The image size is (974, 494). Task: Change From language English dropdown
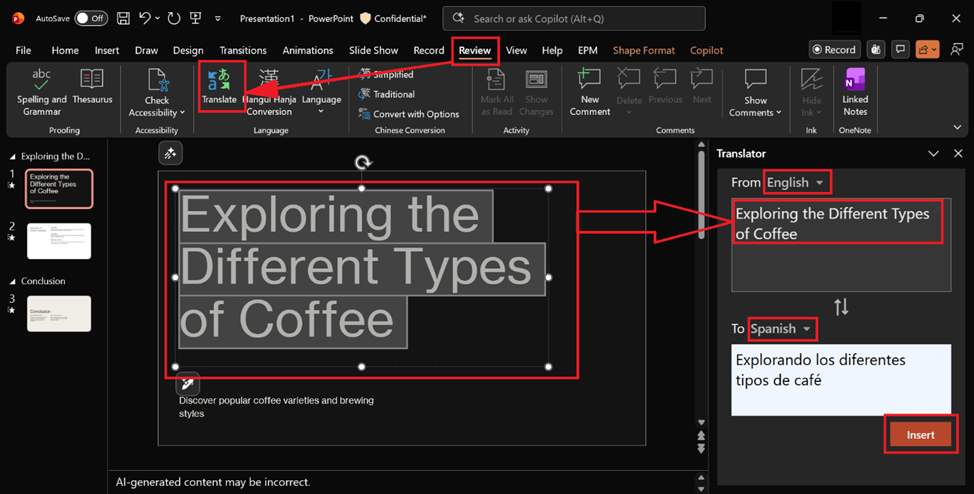click(x=795, y=183)
